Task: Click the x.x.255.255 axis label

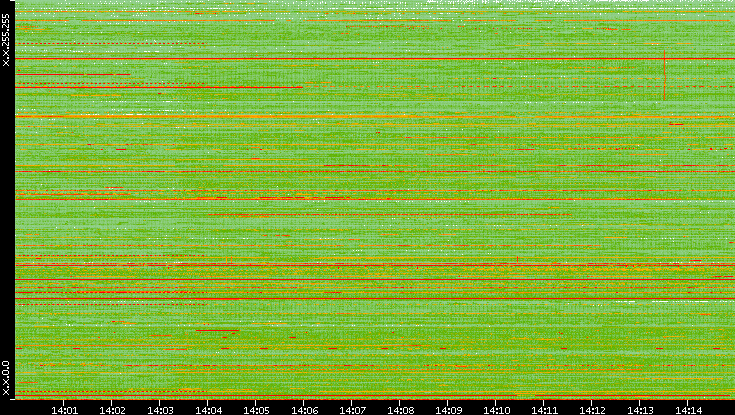Action: 6,40
